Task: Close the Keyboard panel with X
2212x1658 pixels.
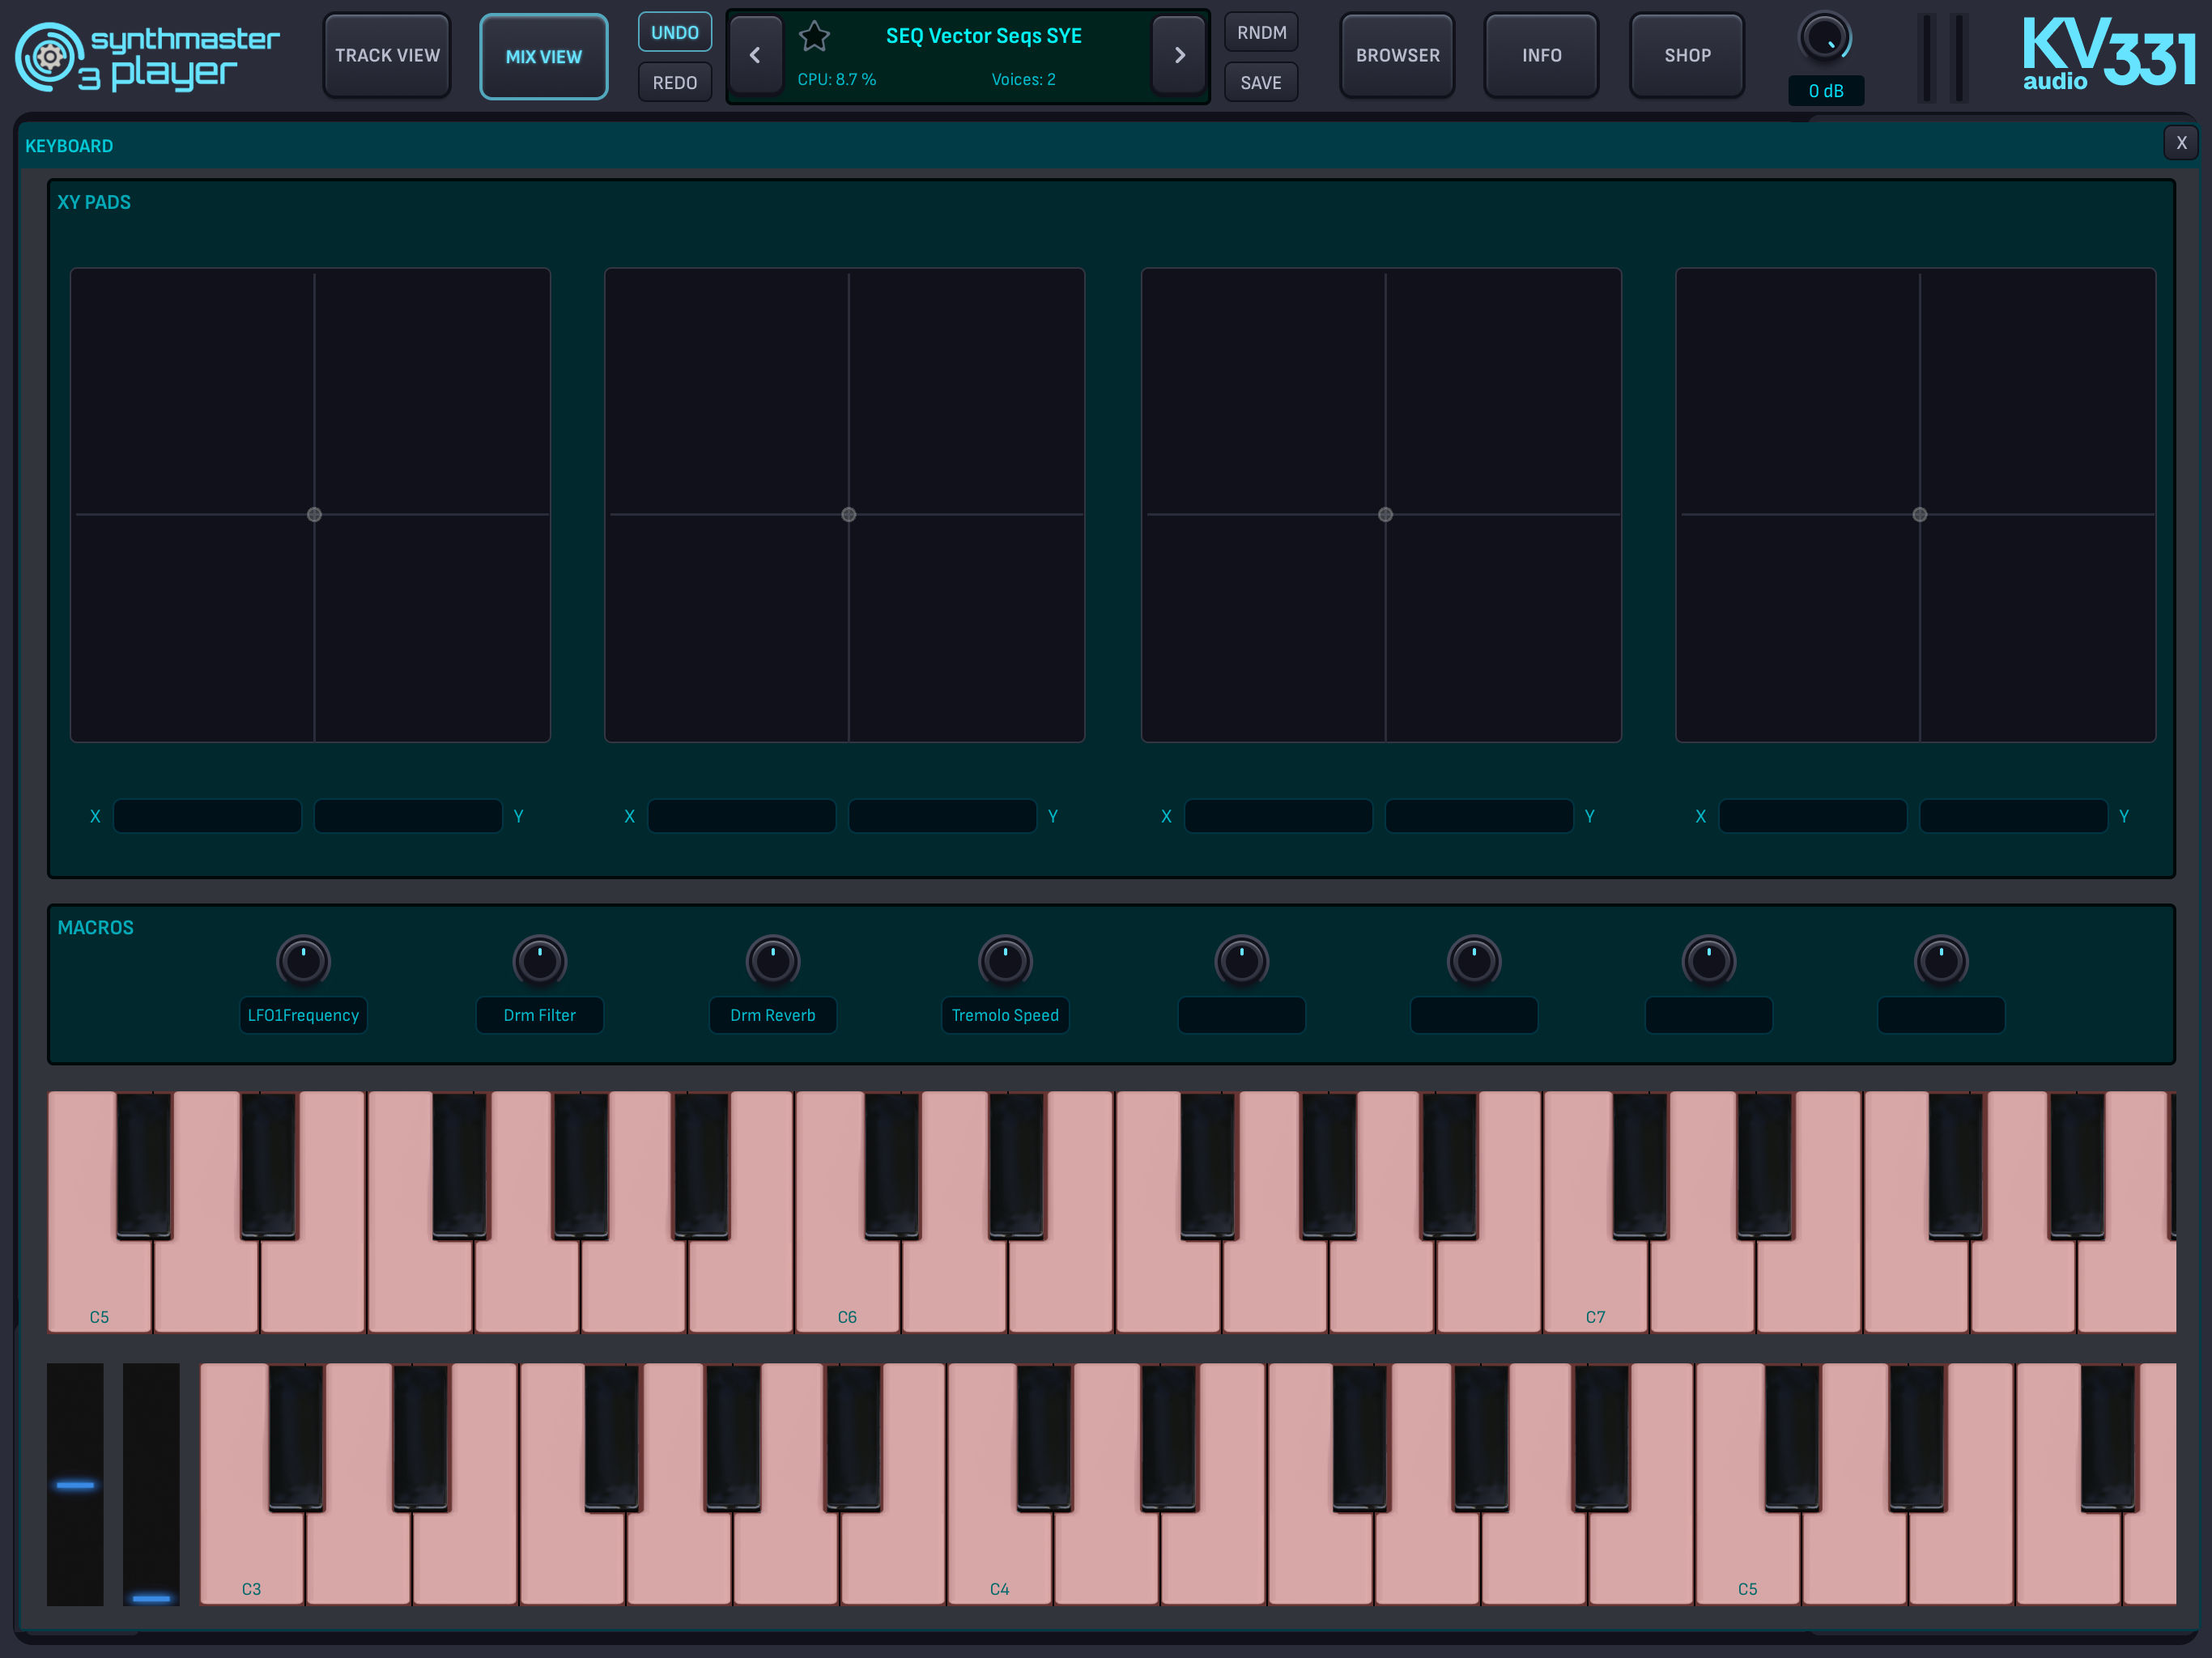Action: tap(2181, 143)
